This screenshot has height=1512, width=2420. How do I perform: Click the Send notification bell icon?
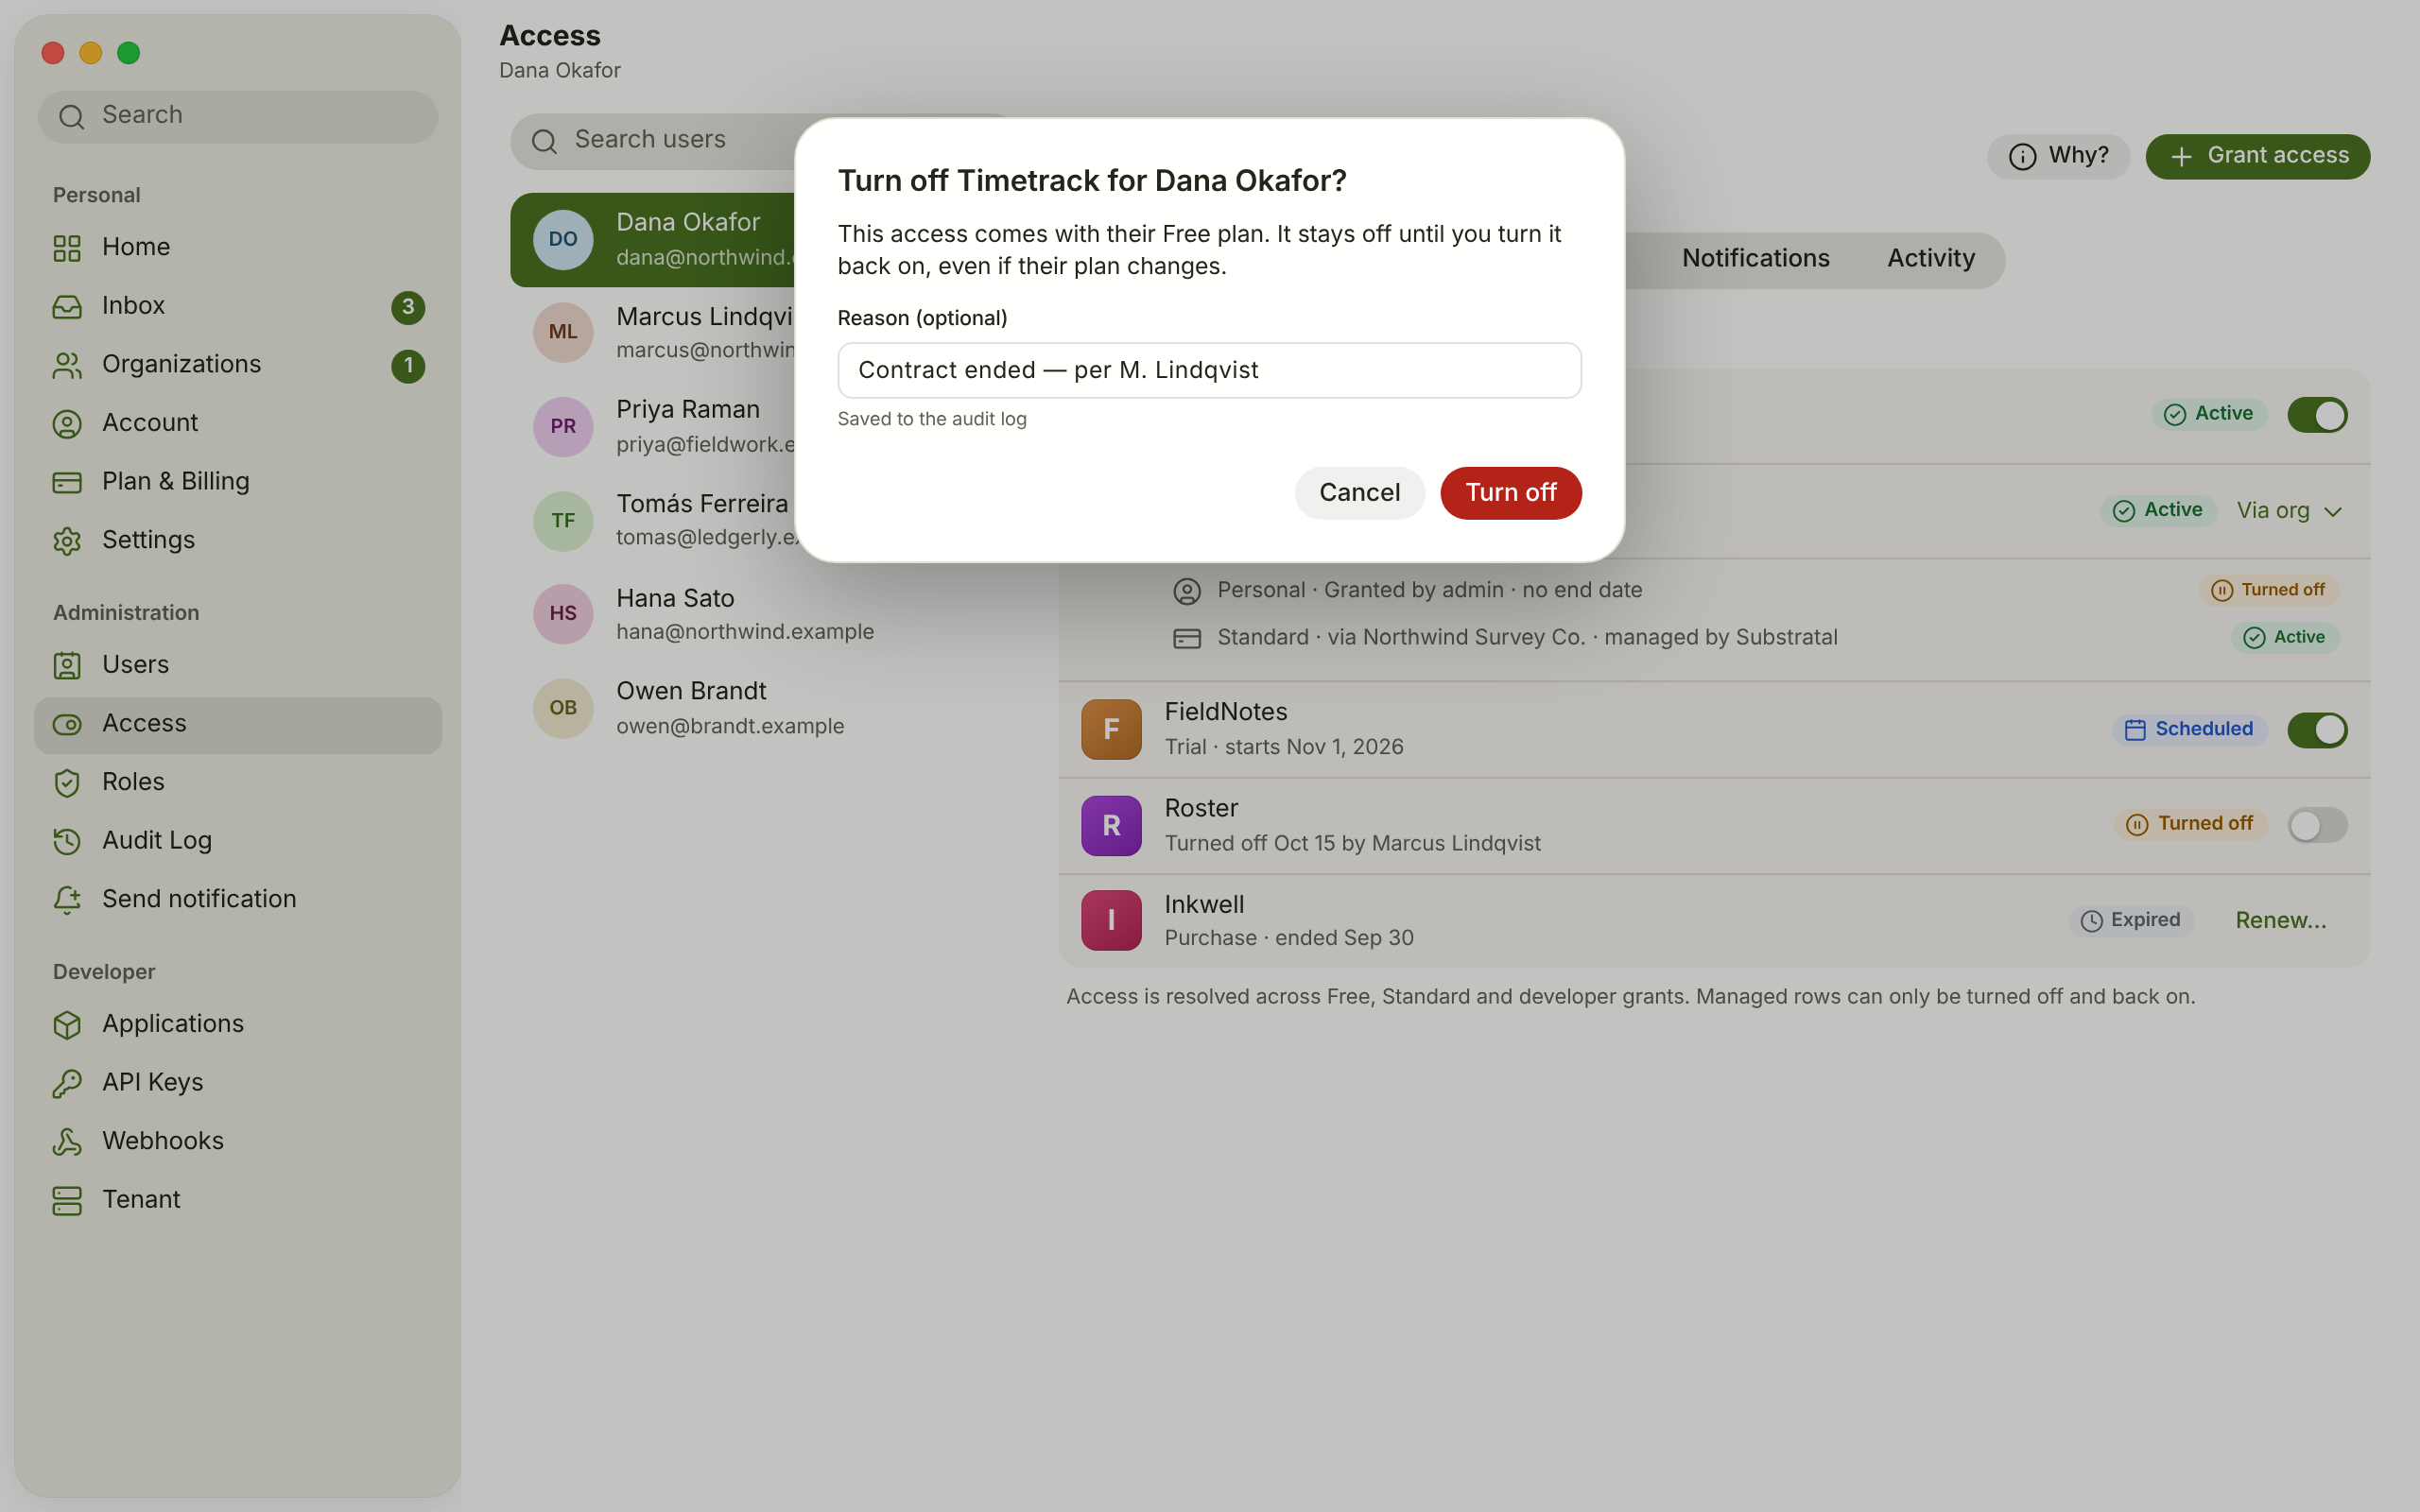click(67, 900)
